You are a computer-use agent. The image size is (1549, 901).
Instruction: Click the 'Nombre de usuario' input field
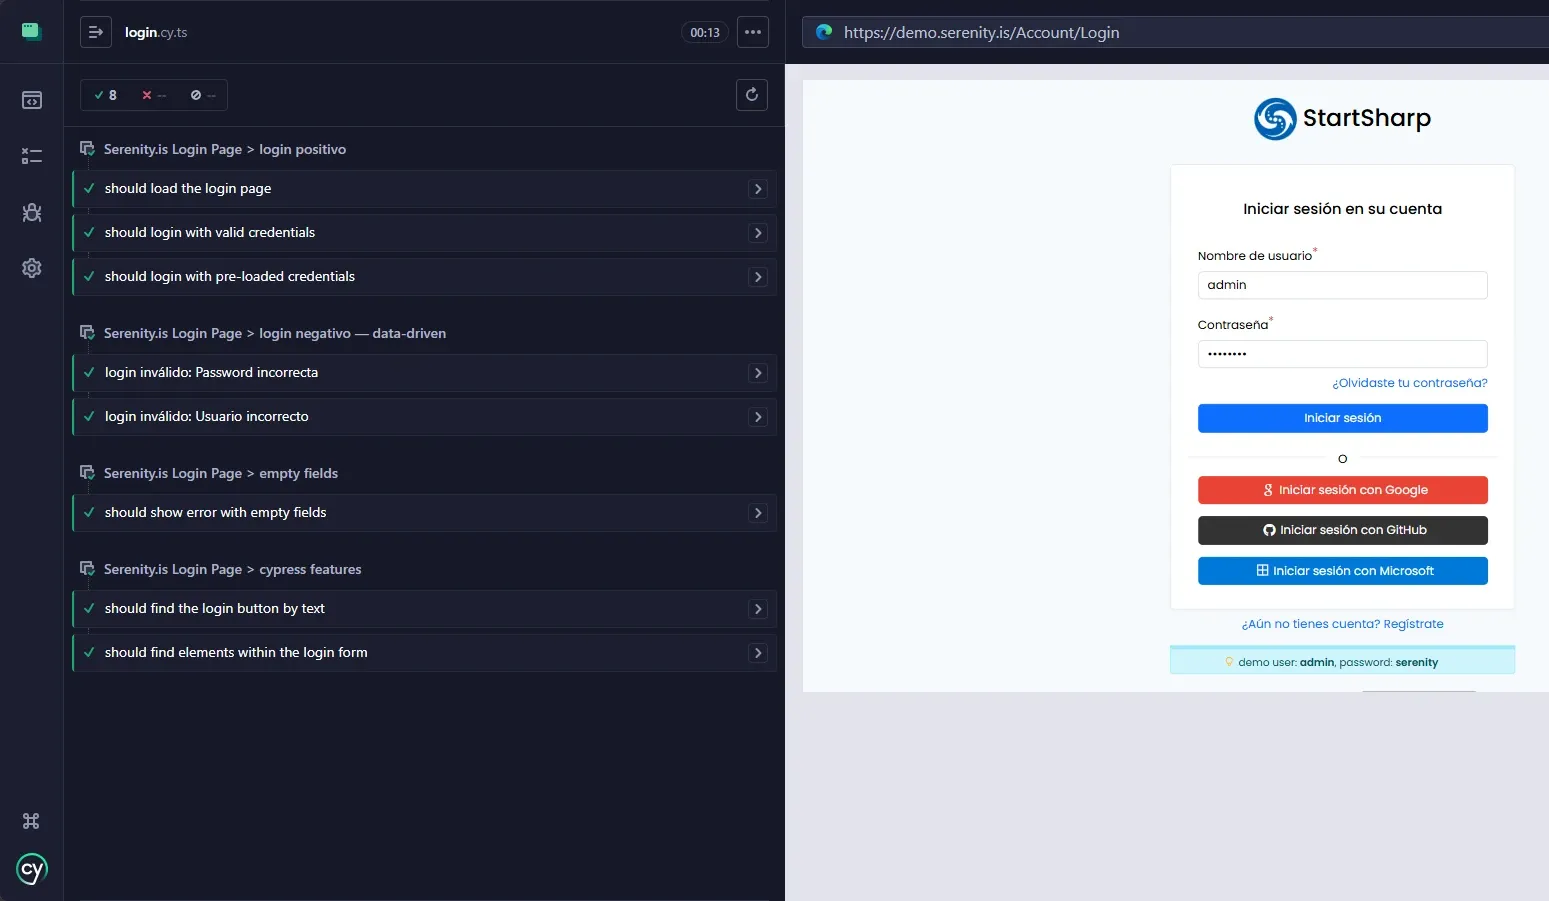click(1342, 285)
